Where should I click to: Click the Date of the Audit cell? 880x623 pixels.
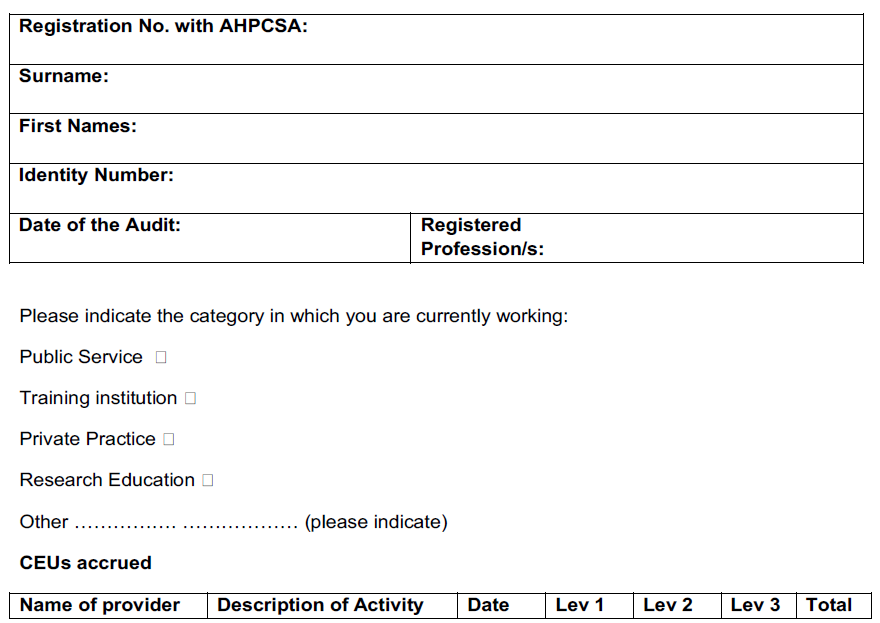click(x=210, y=238)
